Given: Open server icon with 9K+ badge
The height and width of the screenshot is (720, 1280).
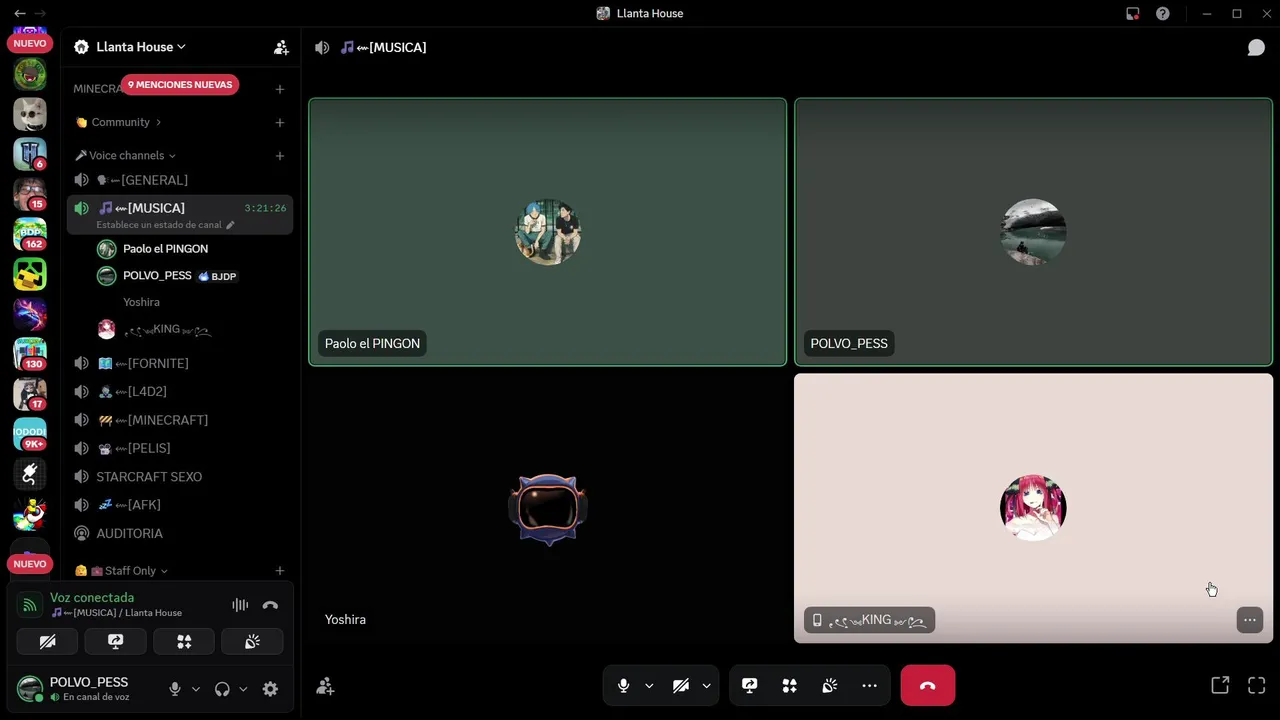Looking at the screenshot, I should click(x=30, y=434).
